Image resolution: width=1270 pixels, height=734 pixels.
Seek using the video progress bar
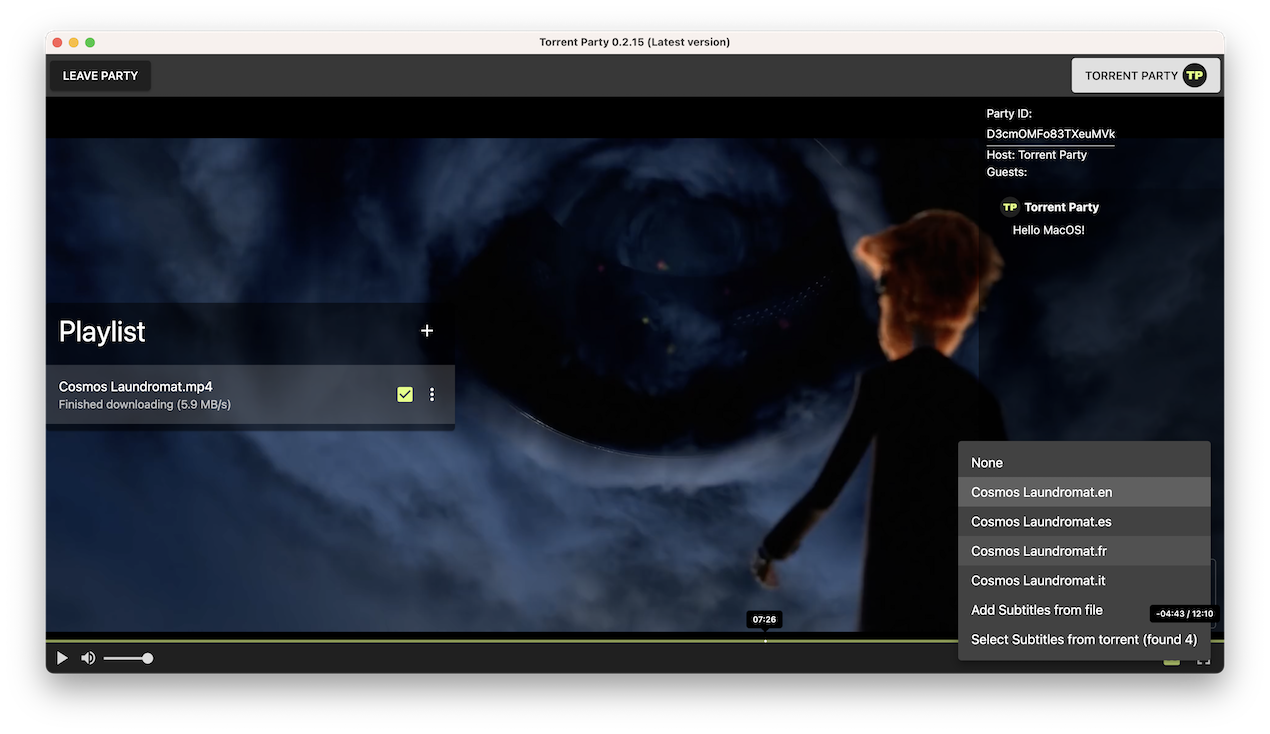point(635,641)
